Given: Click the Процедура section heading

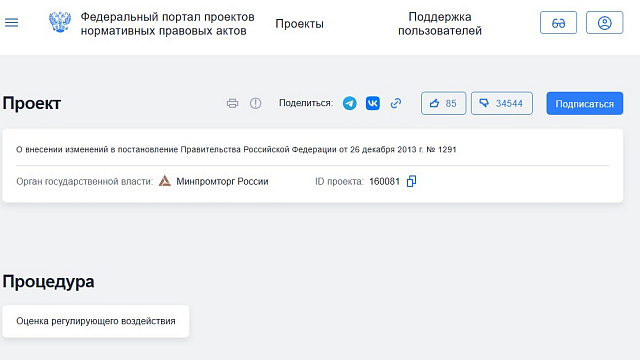Looking at the screenshot, I should 48,282.
